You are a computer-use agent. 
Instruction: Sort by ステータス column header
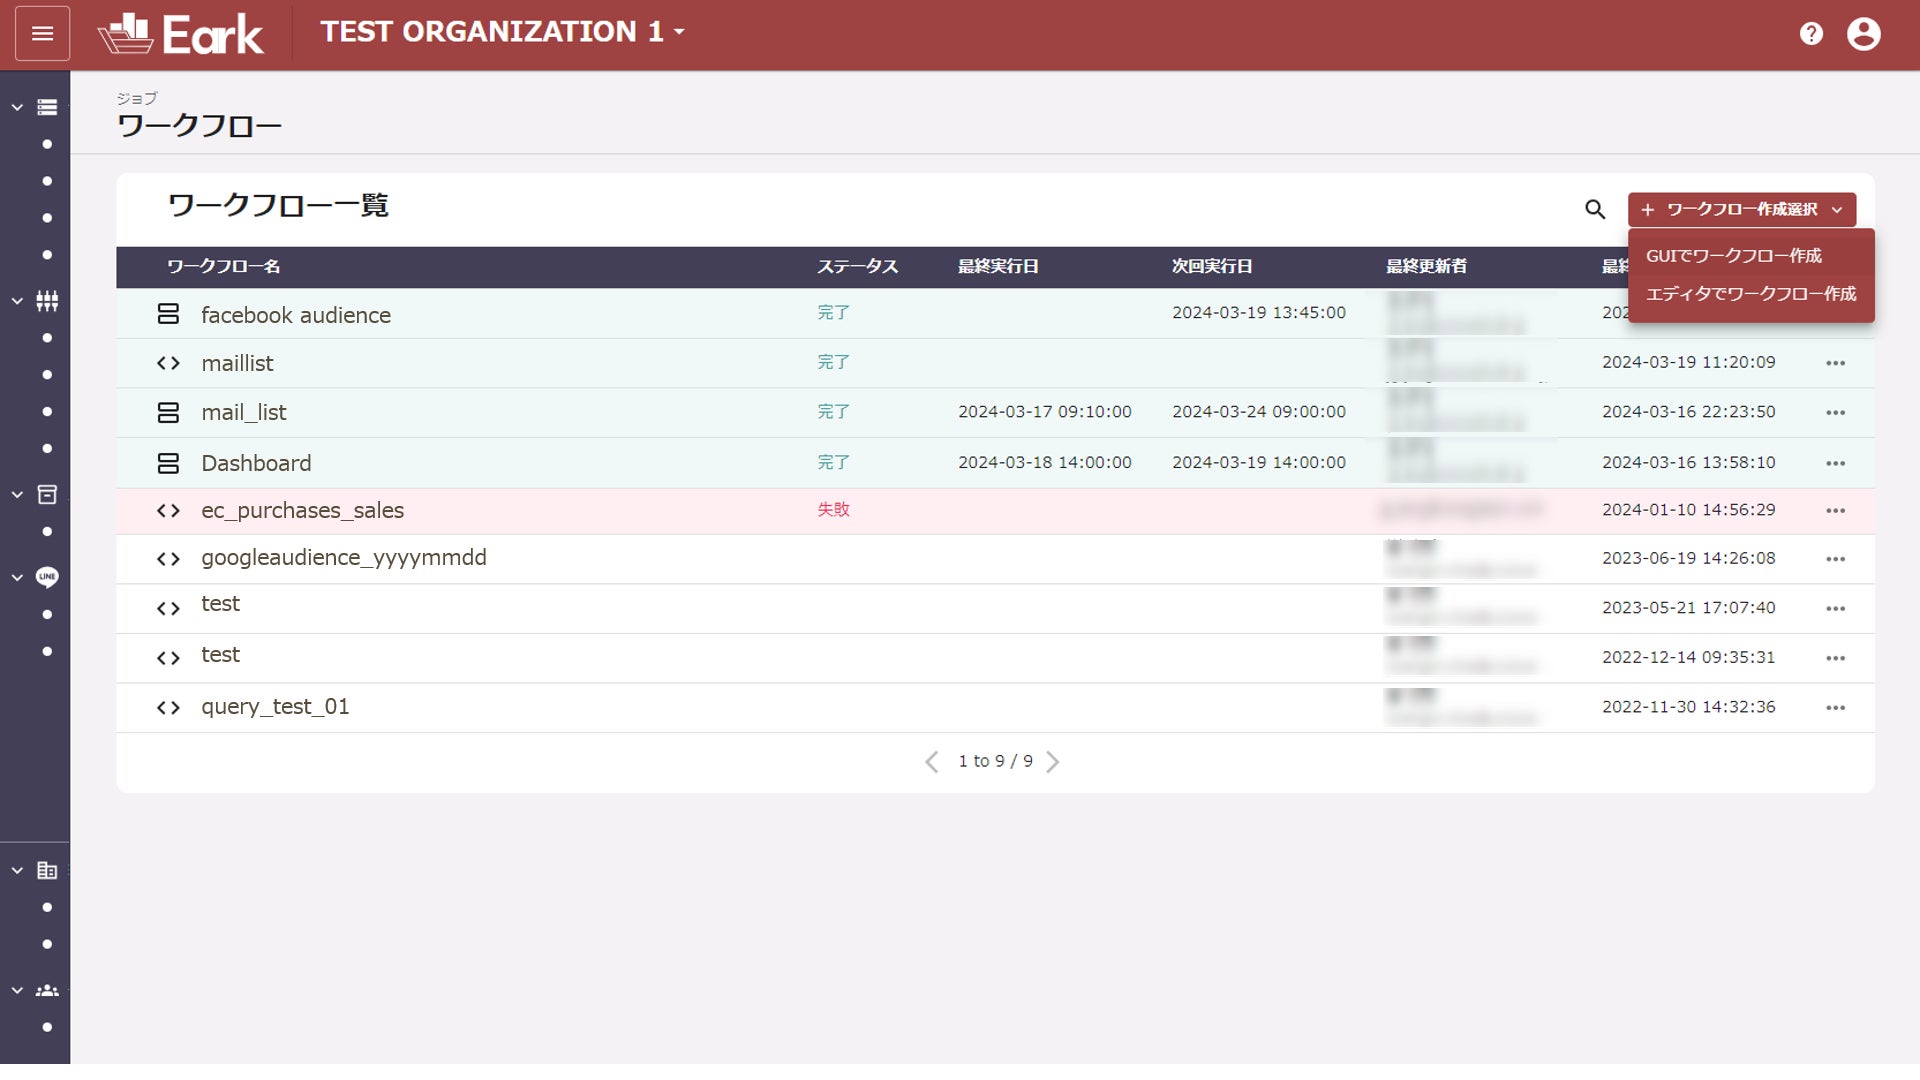click(x=857, y=266)
